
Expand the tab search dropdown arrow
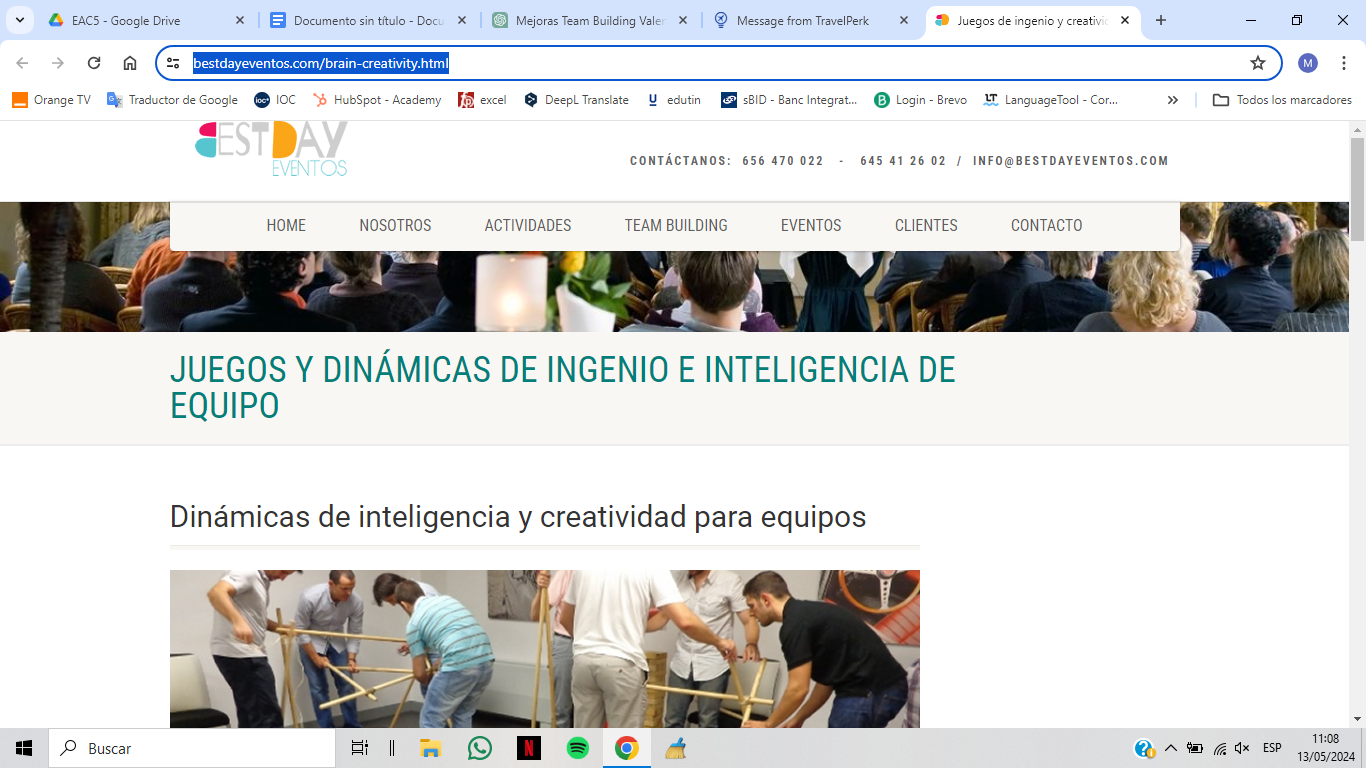[x=19, y=20]
